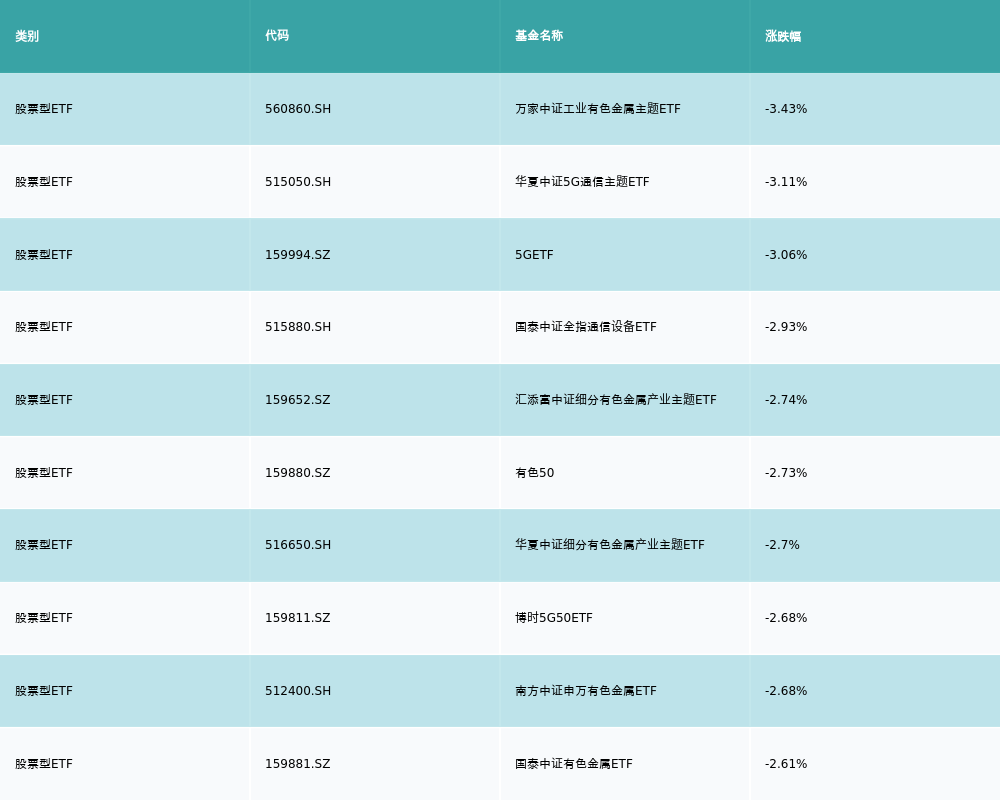Click the -3.11% change value
This screenshot has width=1000, height=800.
point(786,182)
